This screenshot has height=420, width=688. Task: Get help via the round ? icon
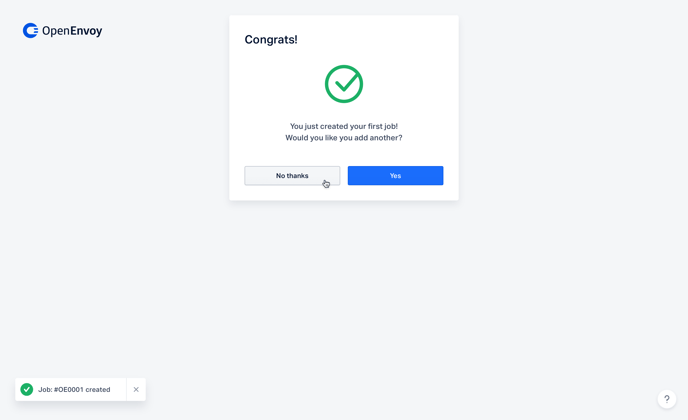(666, 399)
